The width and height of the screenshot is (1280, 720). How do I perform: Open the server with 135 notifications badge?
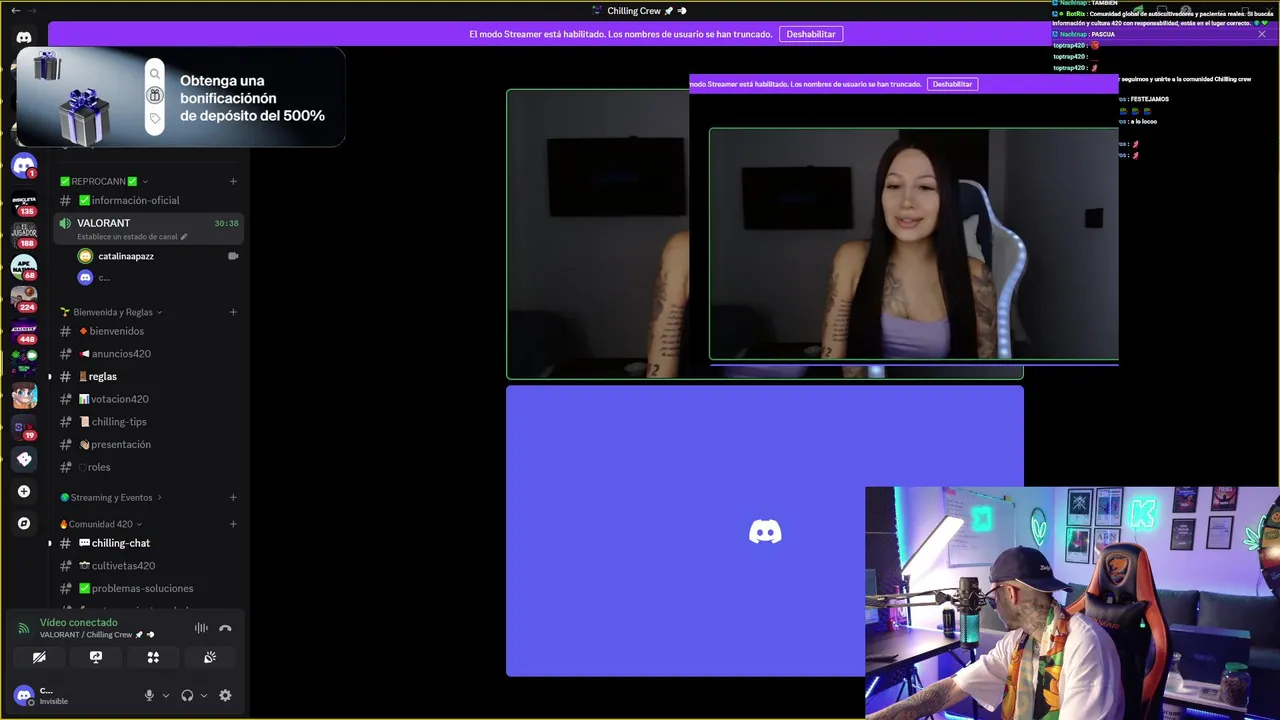[24, 204]
